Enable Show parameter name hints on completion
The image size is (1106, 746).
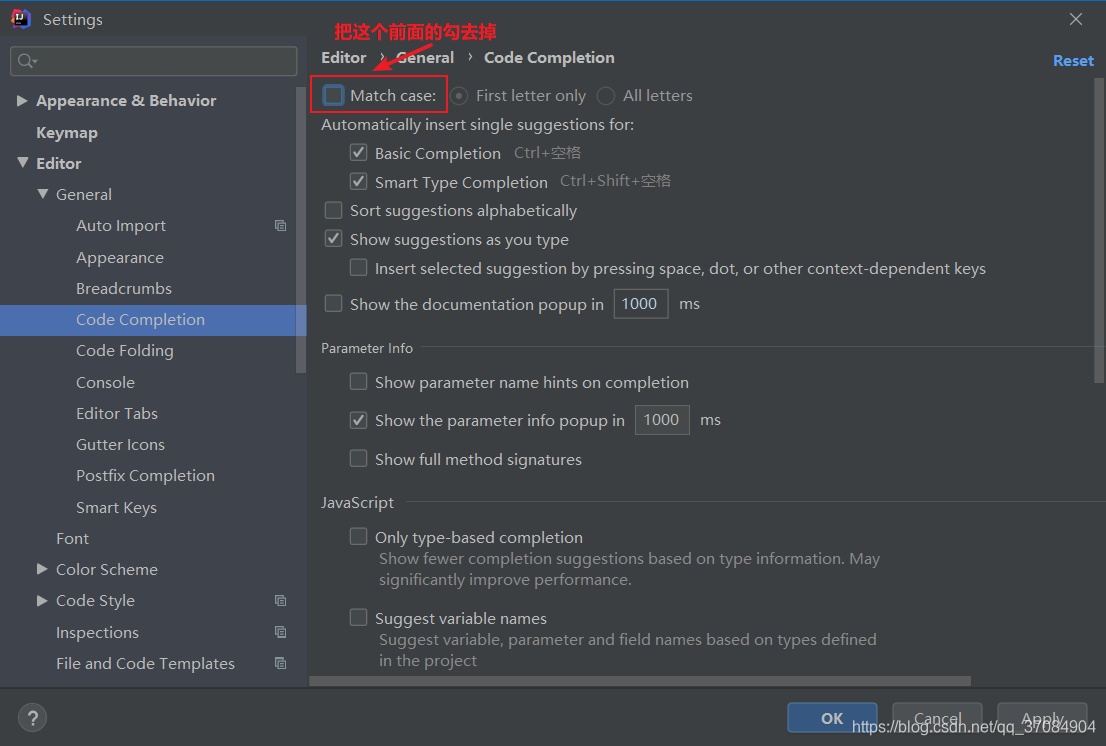coord(358,382)
